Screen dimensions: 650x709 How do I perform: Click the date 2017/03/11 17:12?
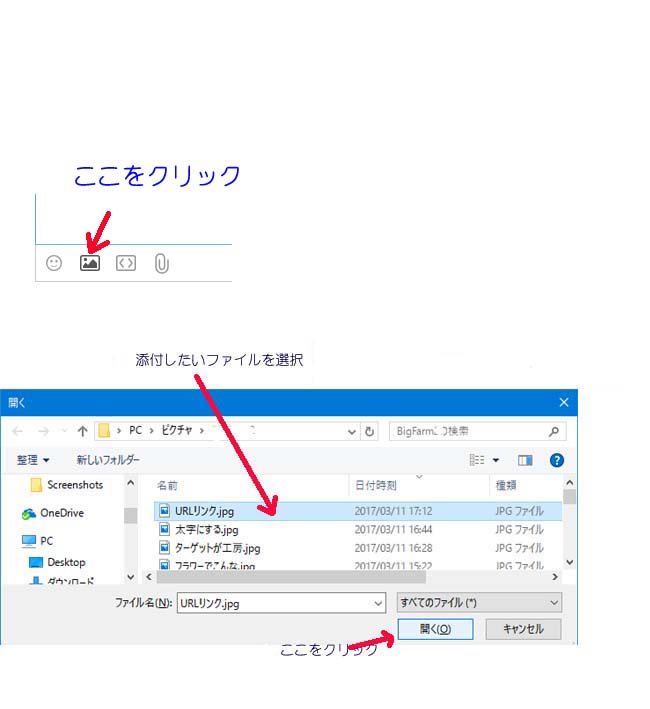(x=393, y=511)
